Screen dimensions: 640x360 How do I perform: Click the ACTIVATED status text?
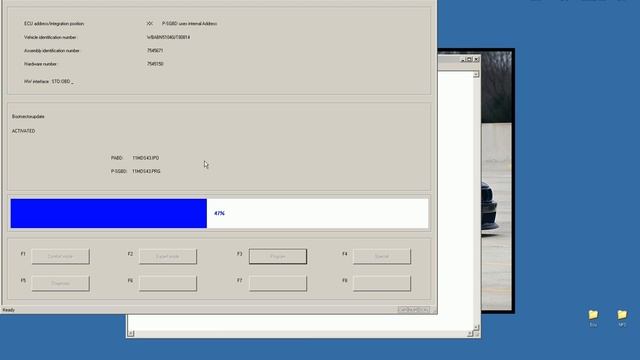click(x=23, y=131)
